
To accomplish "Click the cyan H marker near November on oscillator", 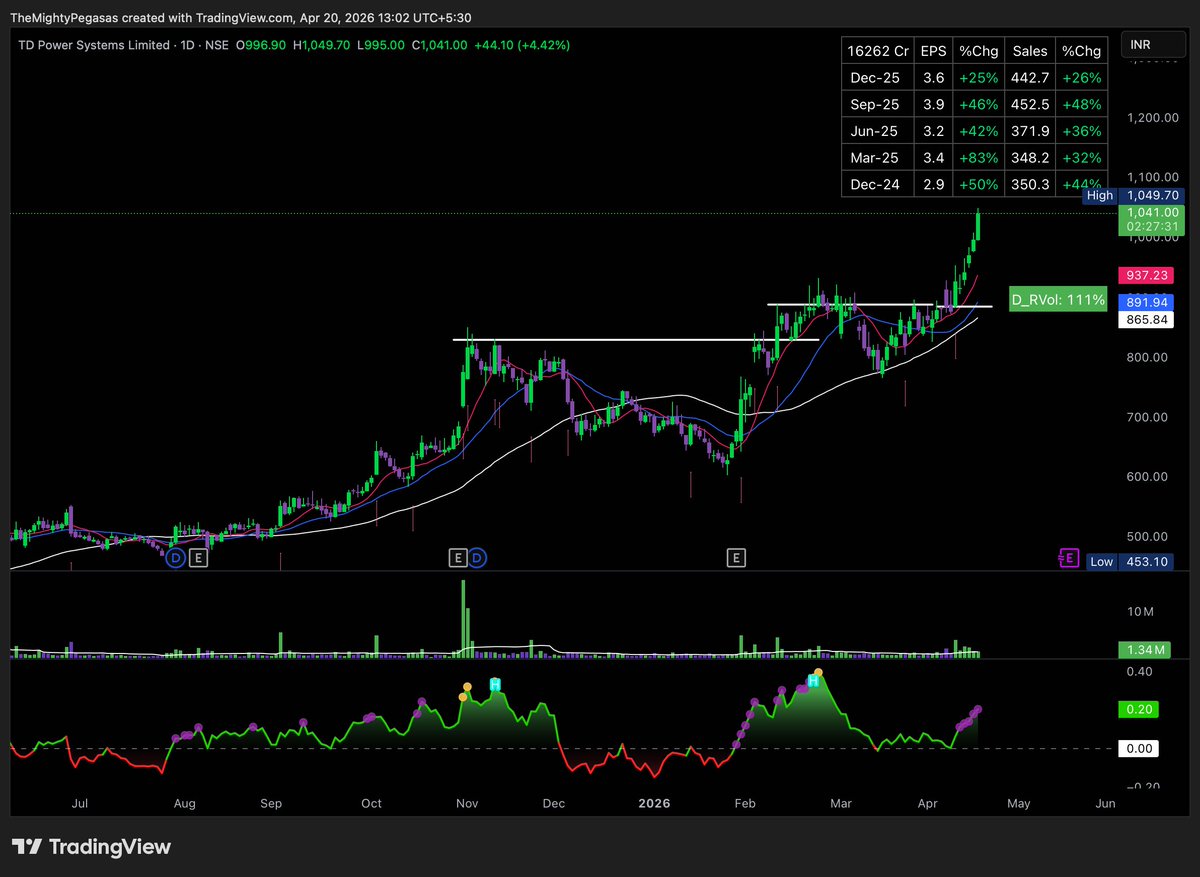I will point(494,684).
